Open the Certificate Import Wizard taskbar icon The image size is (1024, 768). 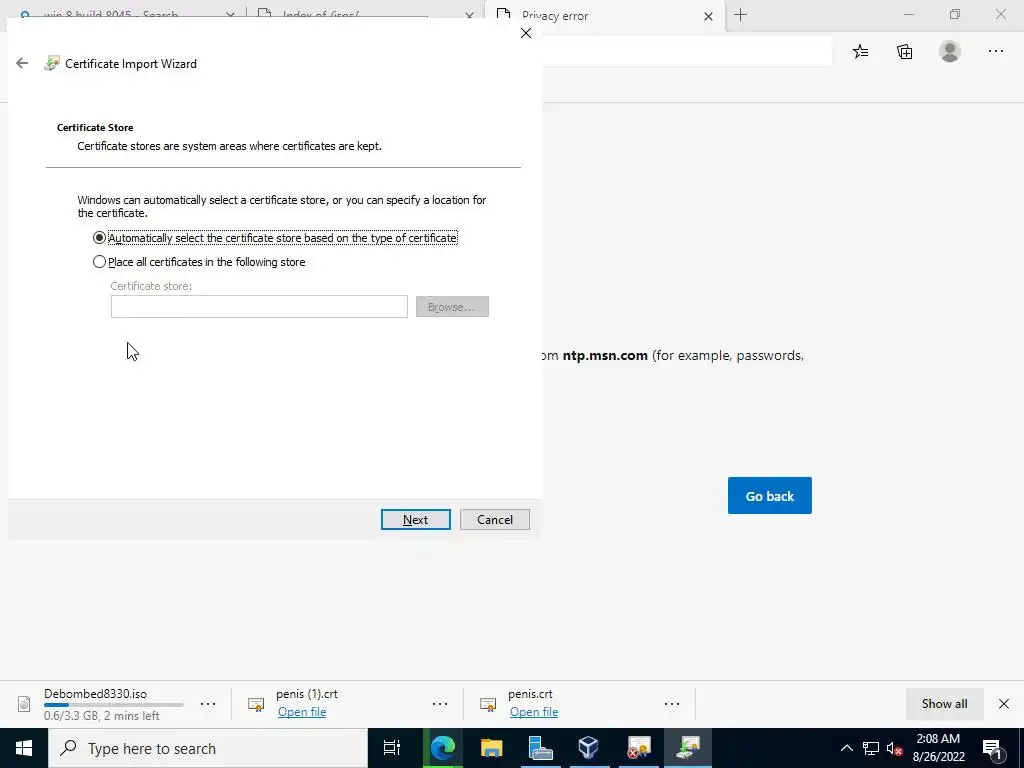pyautogui.click(x=688, y=748)
